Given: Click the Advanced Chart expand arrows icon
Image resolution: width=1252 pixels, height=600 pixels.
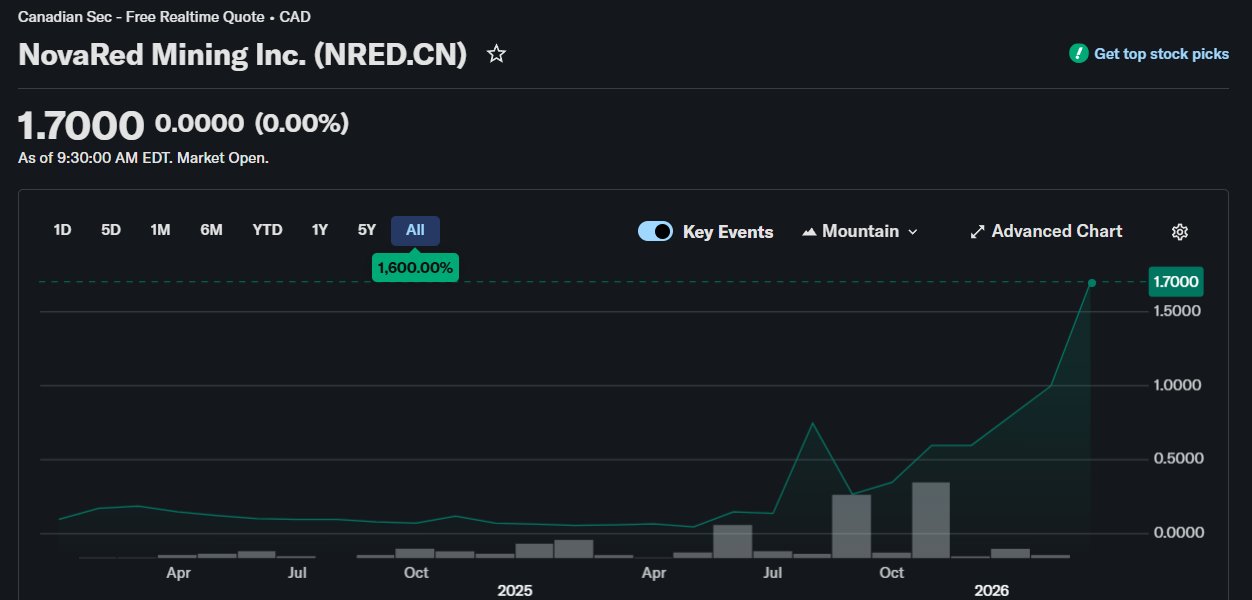Looking at the screenshot, I should [x=978, y=232].
